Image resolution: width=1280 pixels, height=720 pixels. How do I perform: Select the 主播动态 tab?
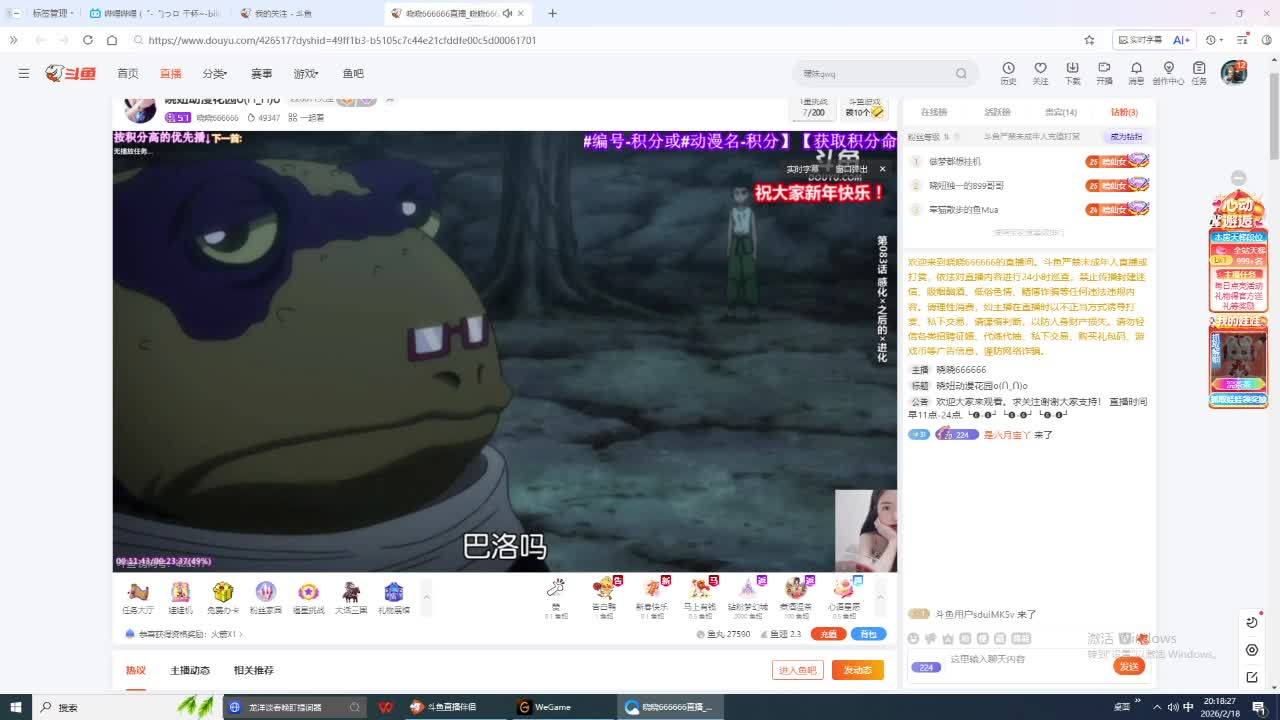click(x=190, y=670)
